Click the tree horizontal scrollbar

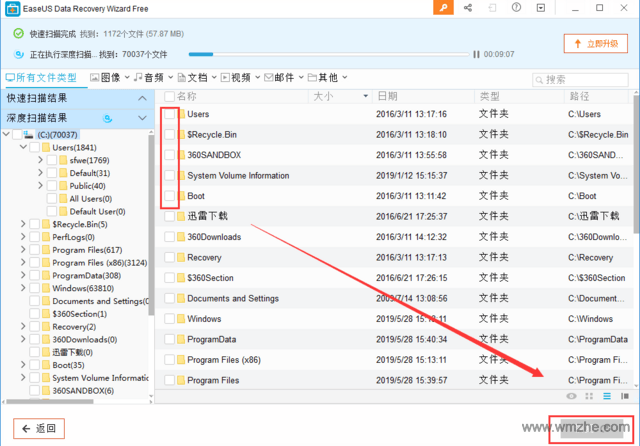50,402
